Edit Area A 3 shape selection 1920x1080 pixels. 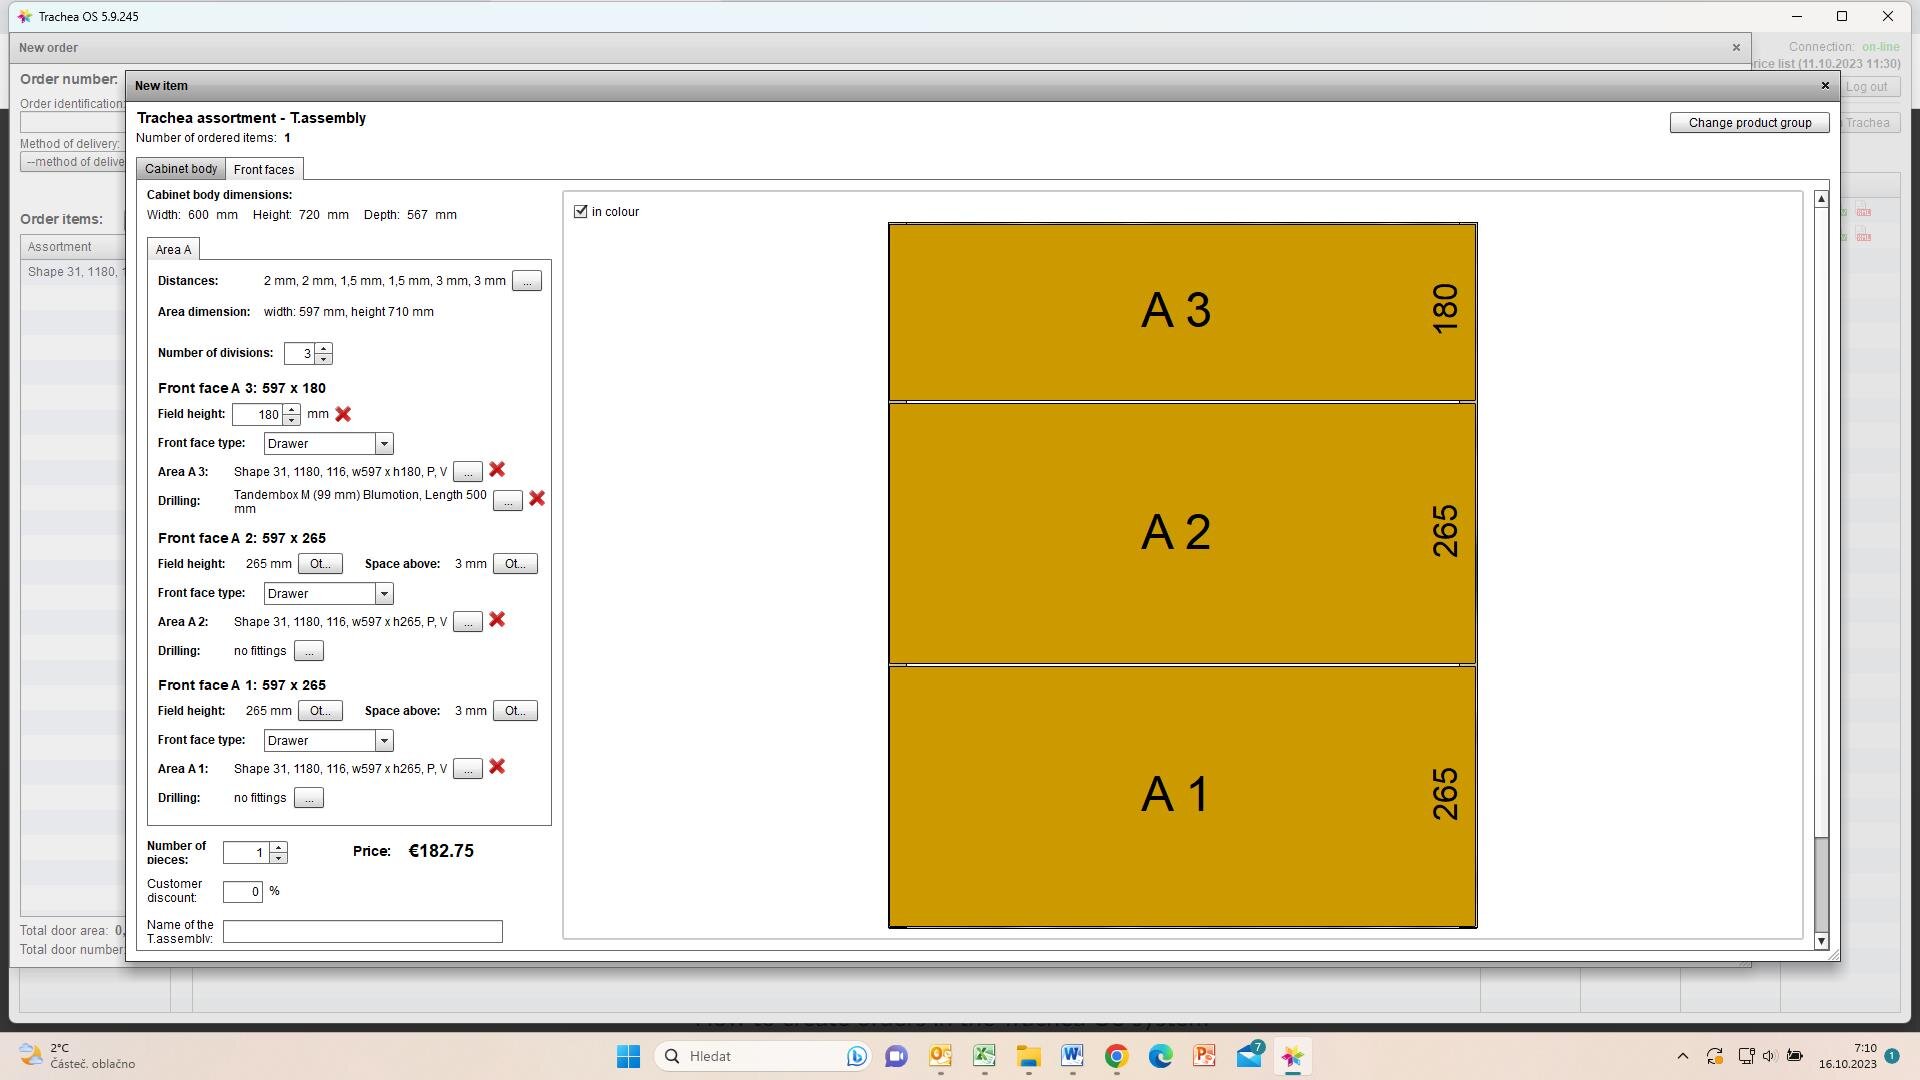(x=468, y=471)
